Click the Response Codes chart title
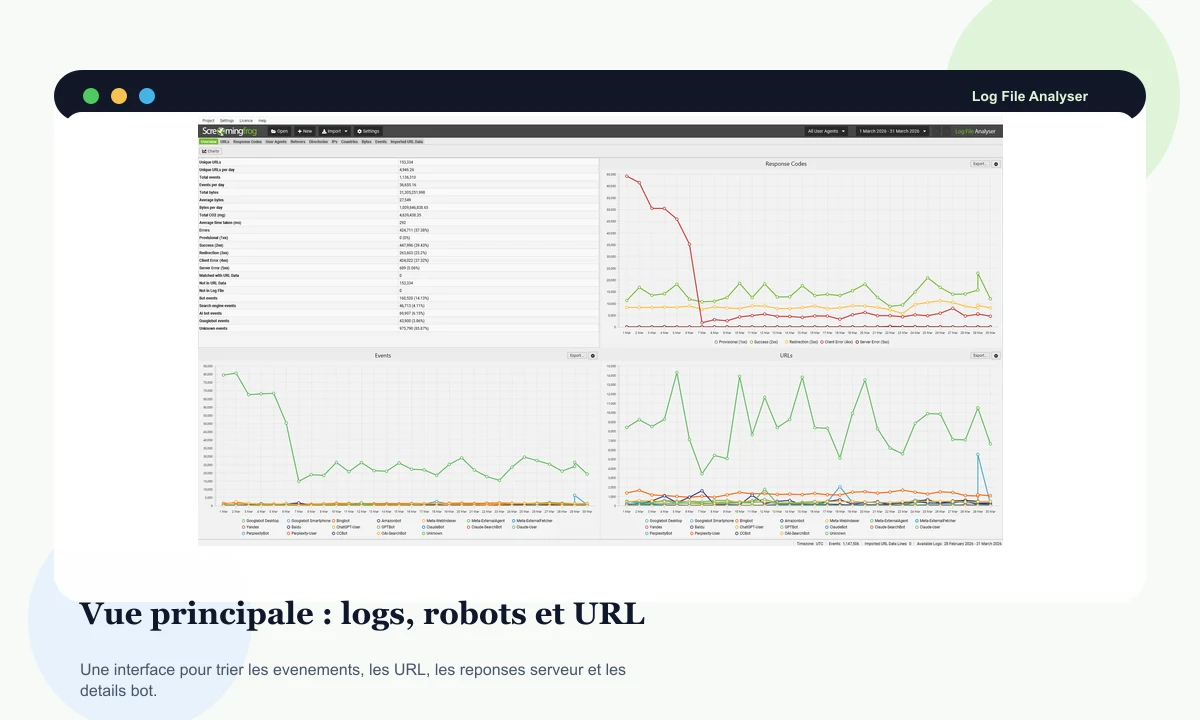 click(786, 163)
